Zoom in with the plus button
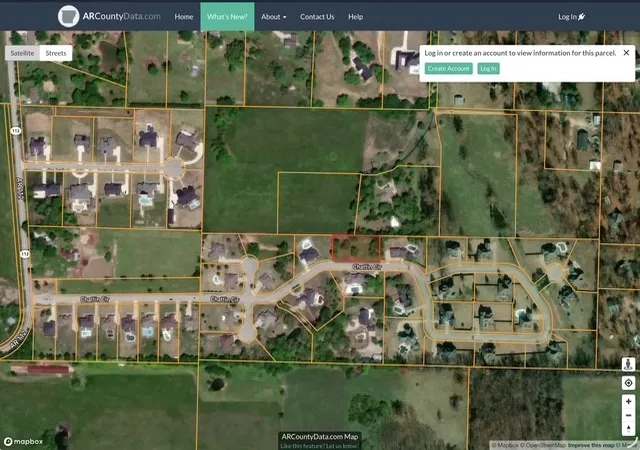 coord(628,401)
